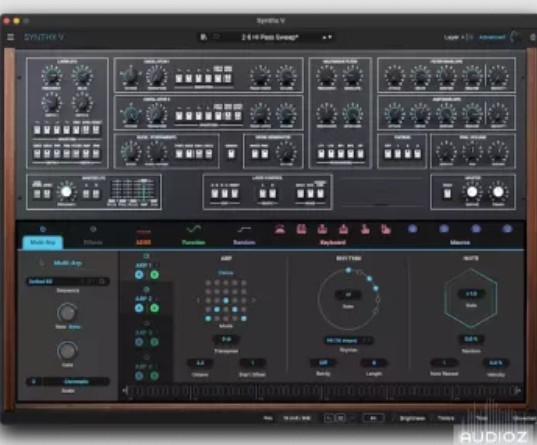Image resolution: width=537 pixels, height=445 pixels.
Task: Flip the Noise Generator White switch
Action: [x=255, y=153]
